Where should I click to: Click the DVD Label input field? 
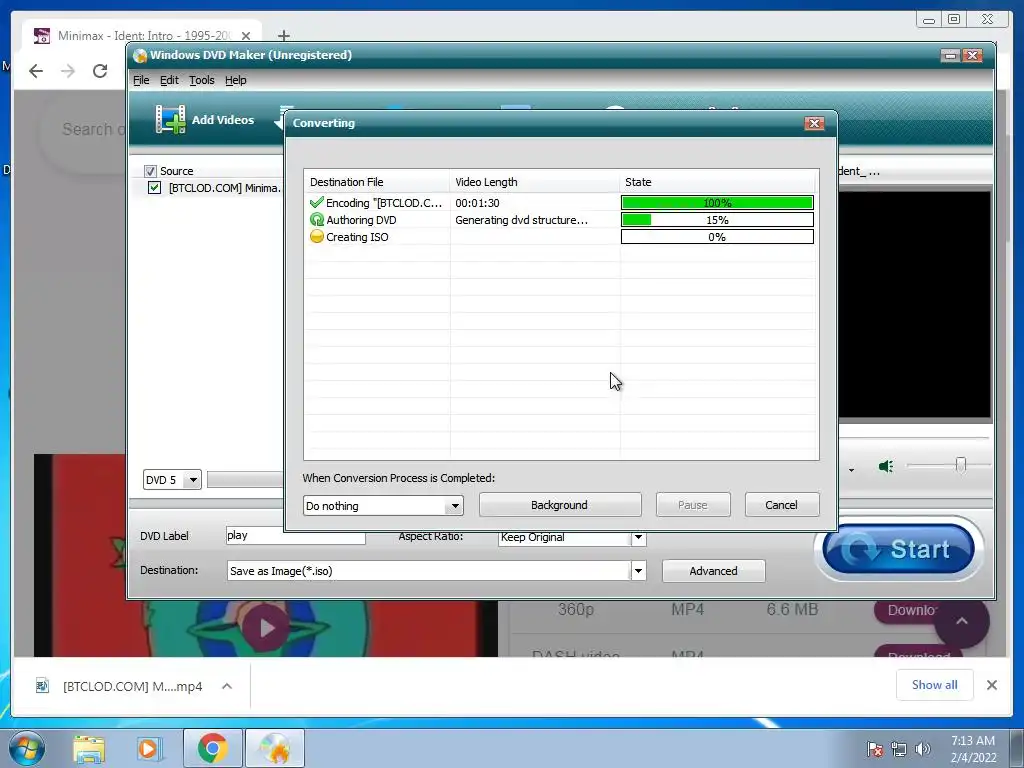pyautogui.click(x=295, y=536)
